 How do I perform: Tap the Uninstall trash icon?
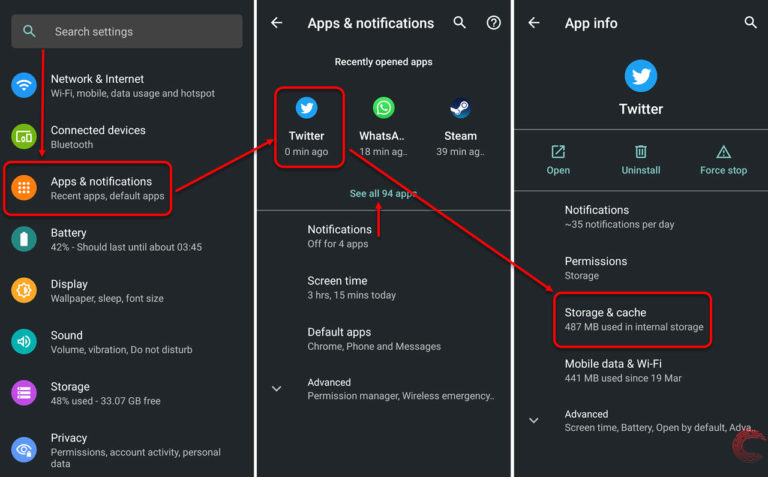pos(641,151)
